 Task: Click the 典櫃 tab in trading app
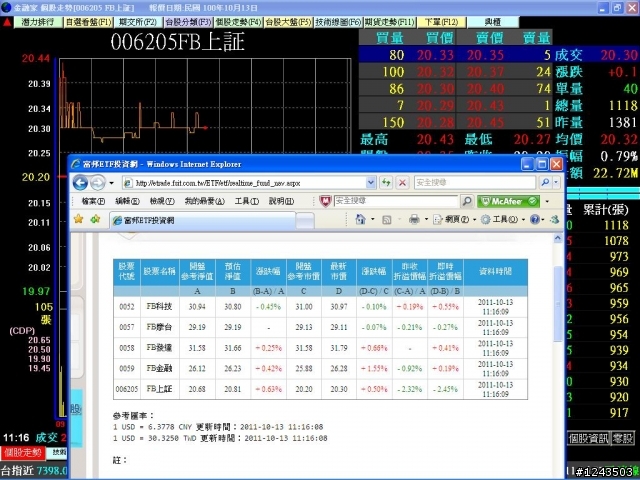pos(493,22)
